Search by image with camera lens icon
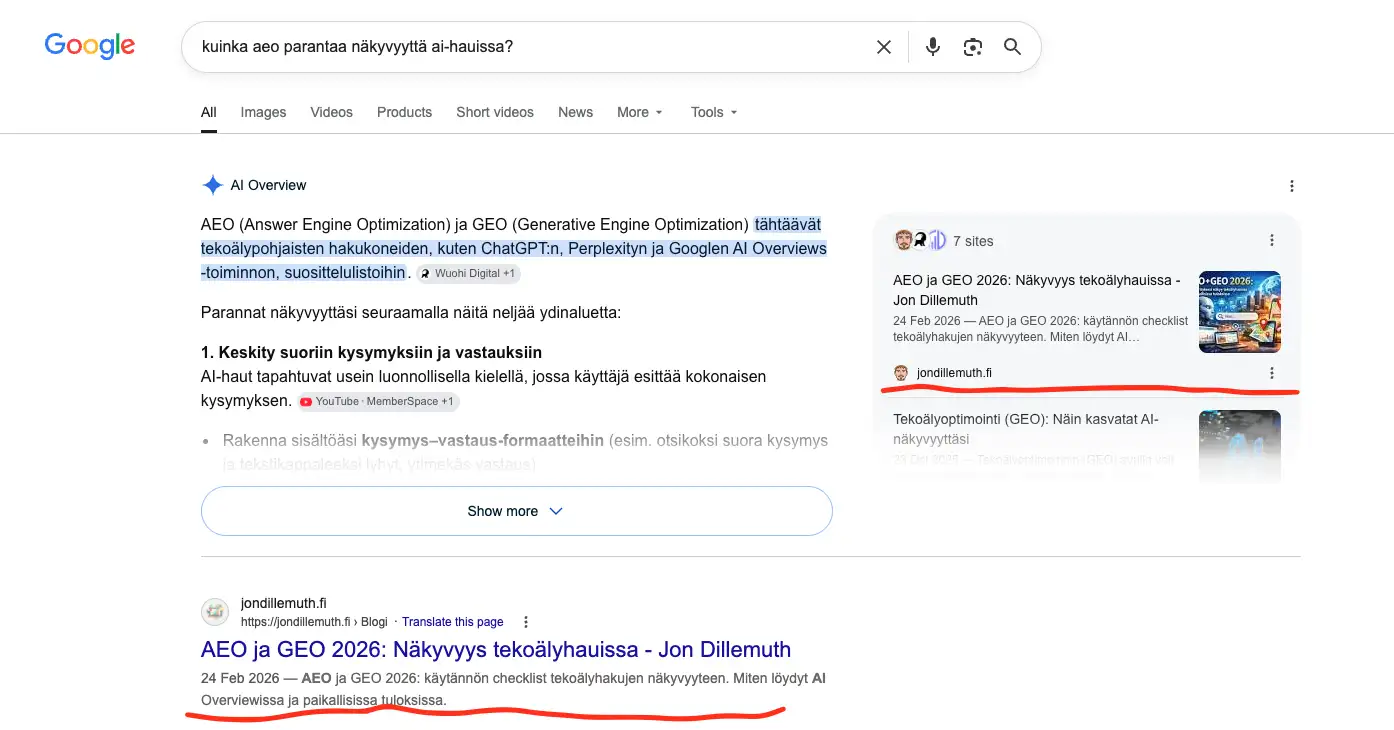The image size is (1394, 730). click(972, 47)
